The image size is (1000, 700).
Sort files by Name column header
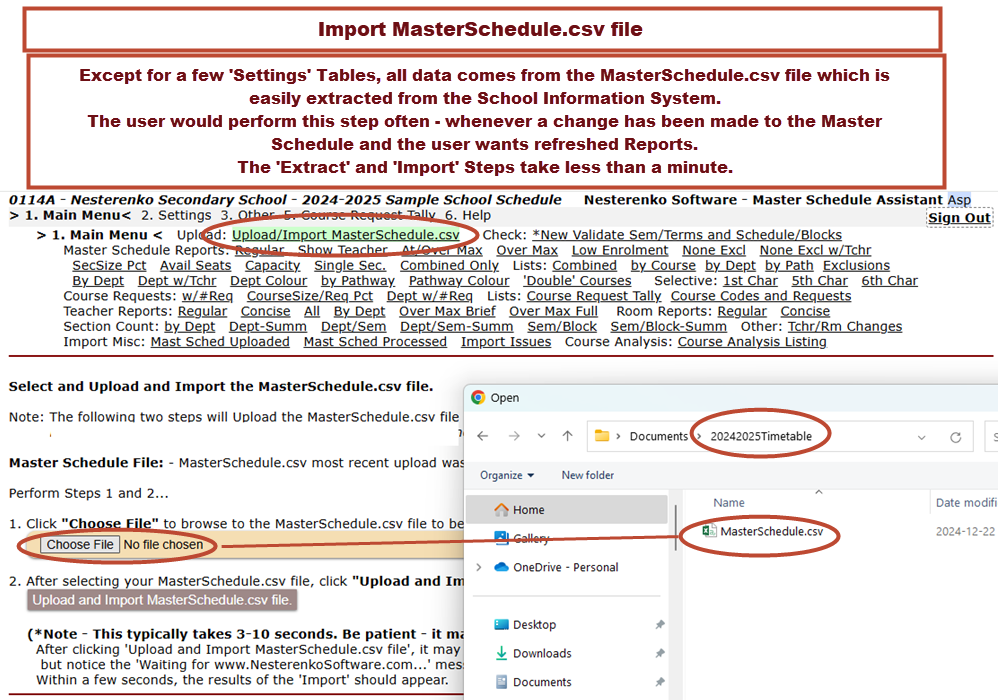pyautogui.click(x=729, y=503)
